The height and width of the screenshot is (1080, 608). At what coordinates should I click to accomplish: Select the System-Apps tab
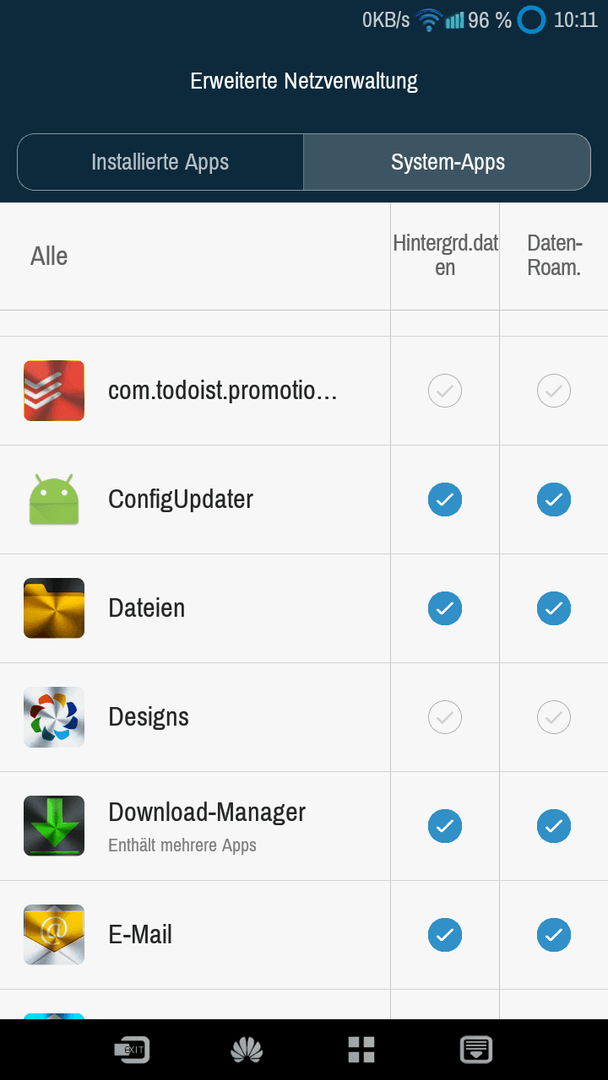click(x=448, y=162)
